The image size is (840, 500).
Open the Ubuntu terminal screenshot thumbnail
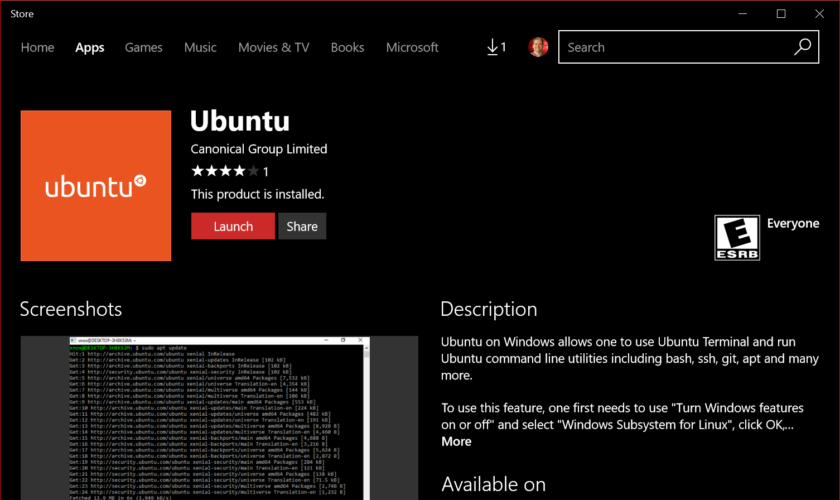pyautogui.click(x=219, y=418)
